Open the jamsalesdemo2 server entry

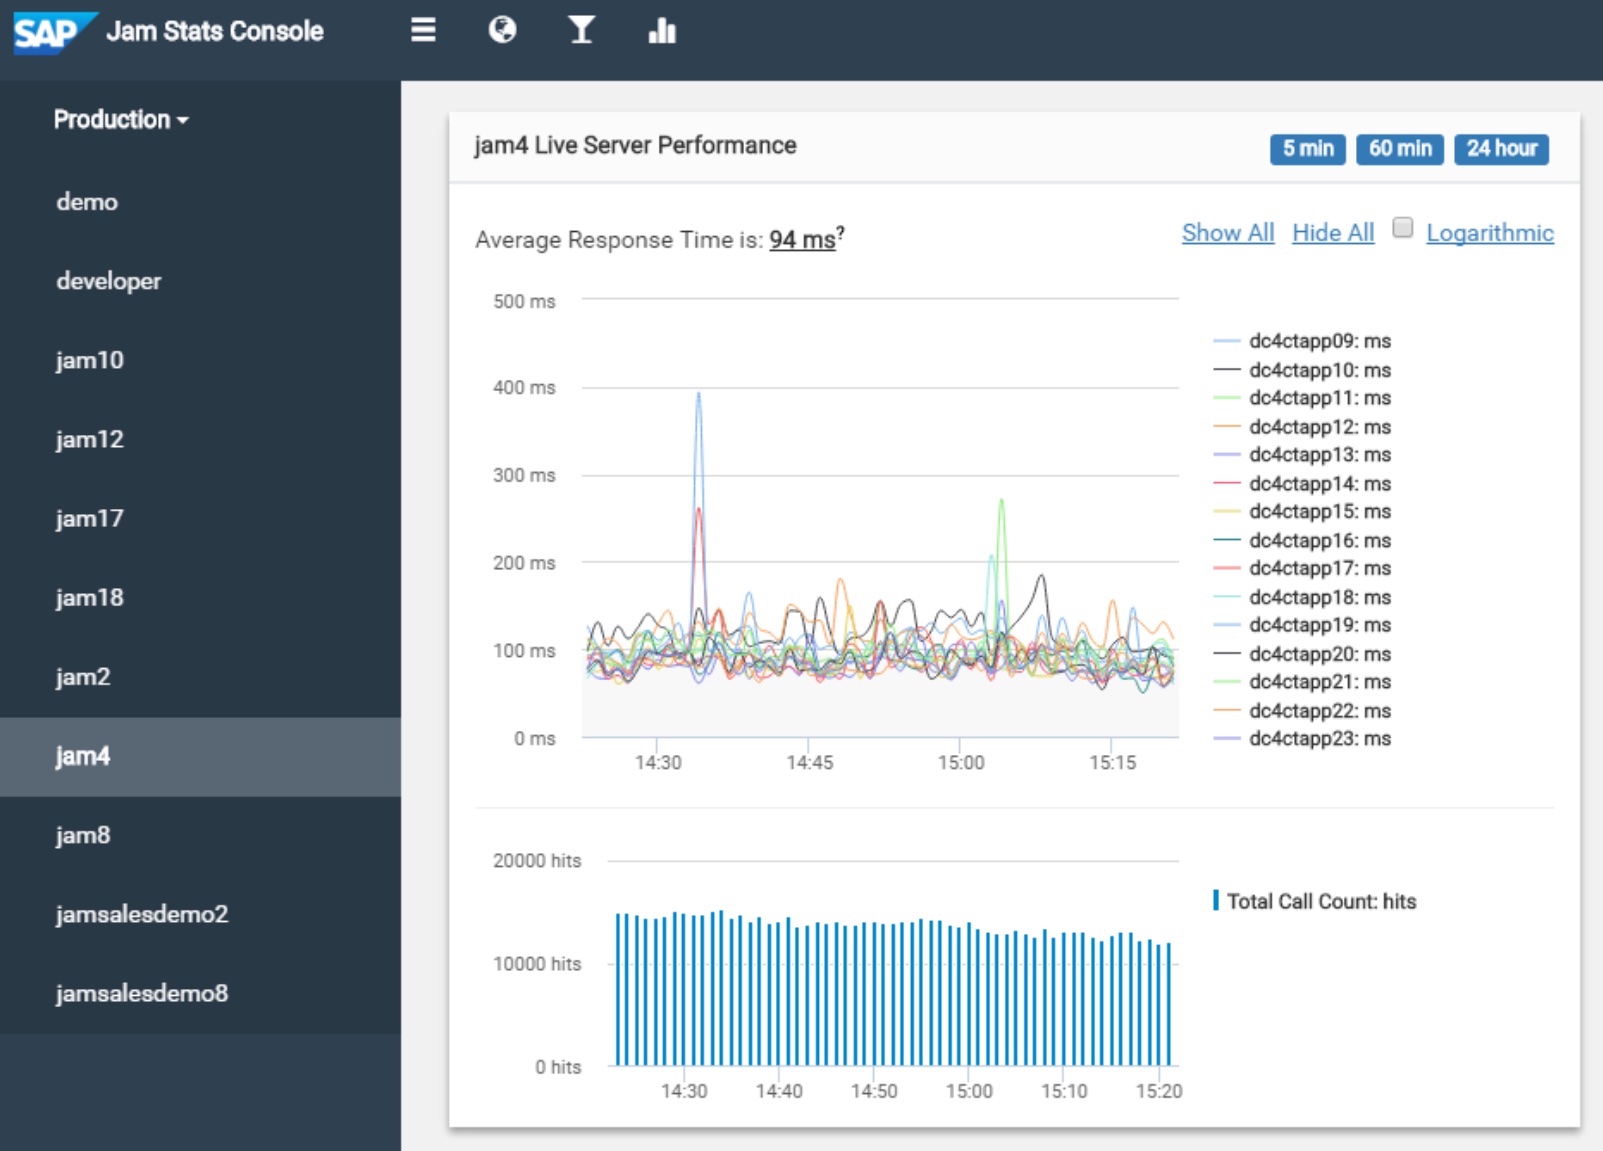(142, 914)
